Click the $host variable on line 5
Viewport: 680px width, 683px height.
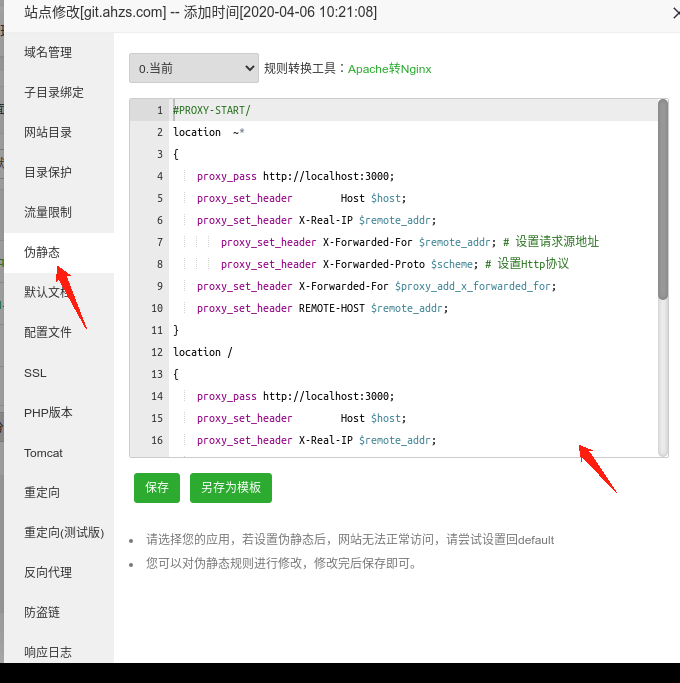(x=386, y=198)
